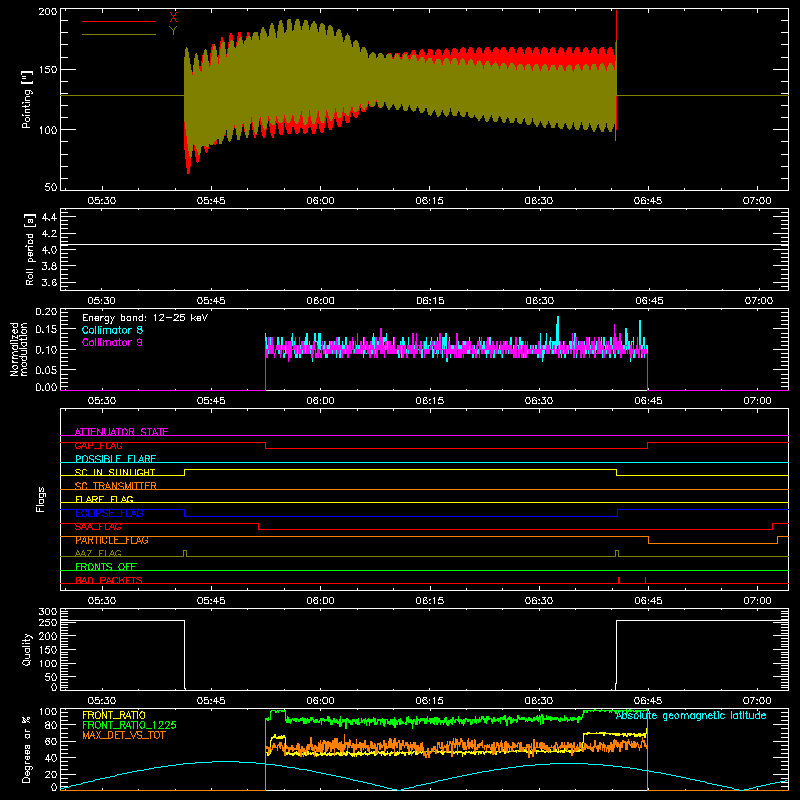Image resolution: width=800 pixels, height=800 pixels.
Task: Select the ATTENUATOR_STATE flag label
Action: (x=121, y=432)
